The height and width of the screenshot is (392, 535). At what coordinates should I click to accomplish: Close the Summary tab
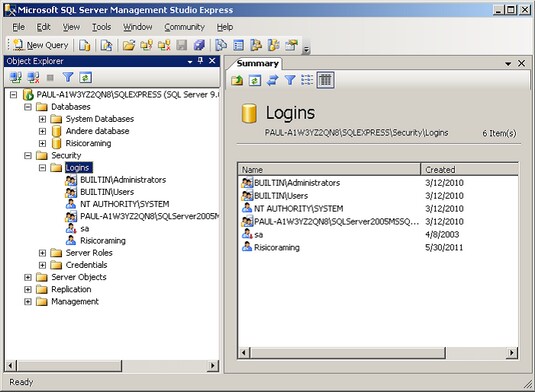(x=521, y=63)
